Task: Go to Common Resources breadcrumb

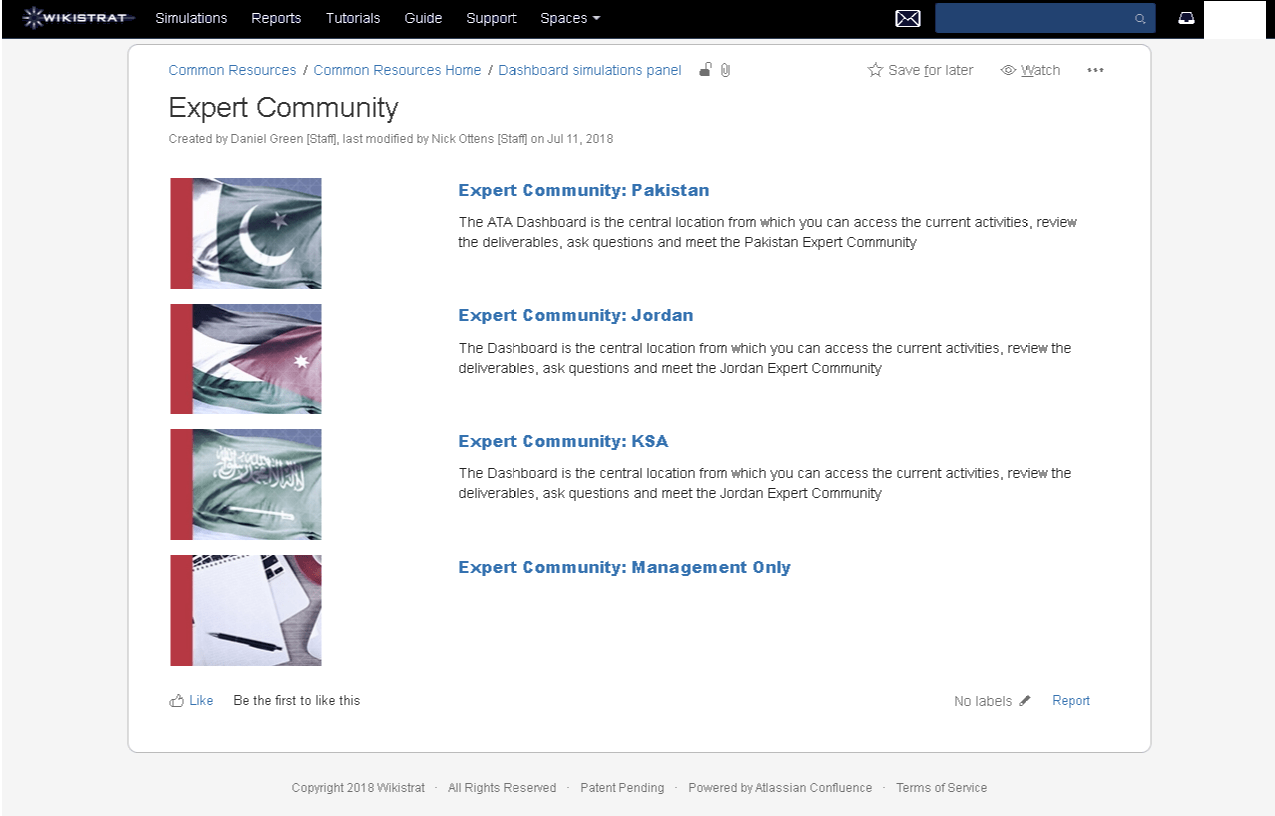Action: tap(232, 70)
